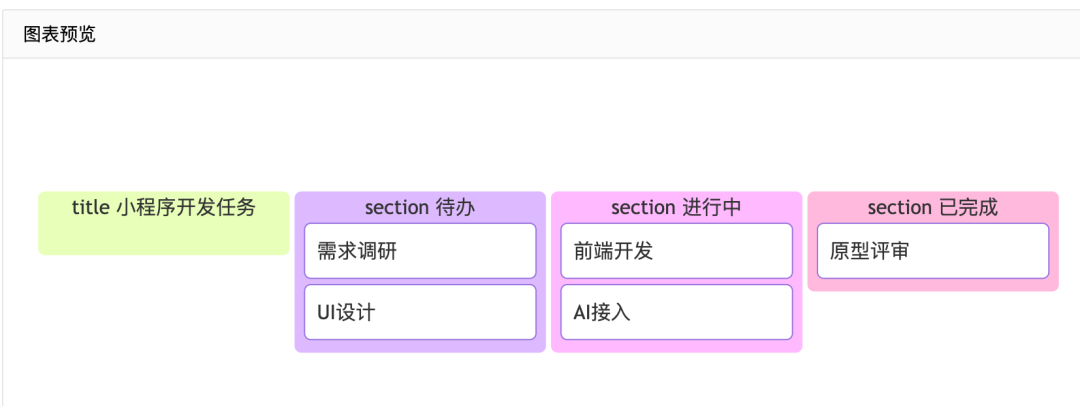Select the 待办 column name

[x=455, y=207]
